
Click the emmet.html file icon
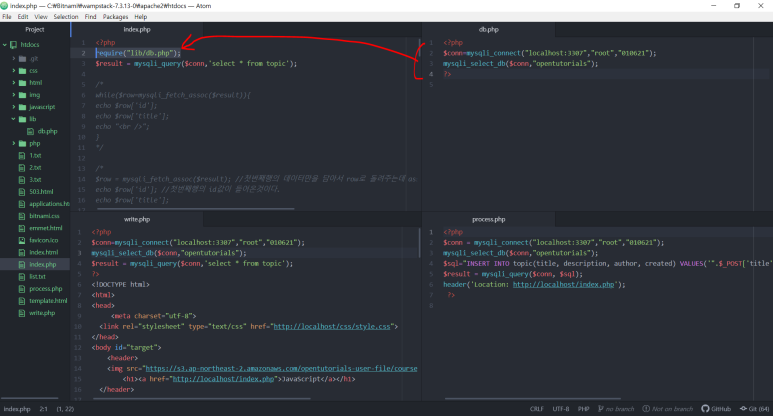coord(22,228)
